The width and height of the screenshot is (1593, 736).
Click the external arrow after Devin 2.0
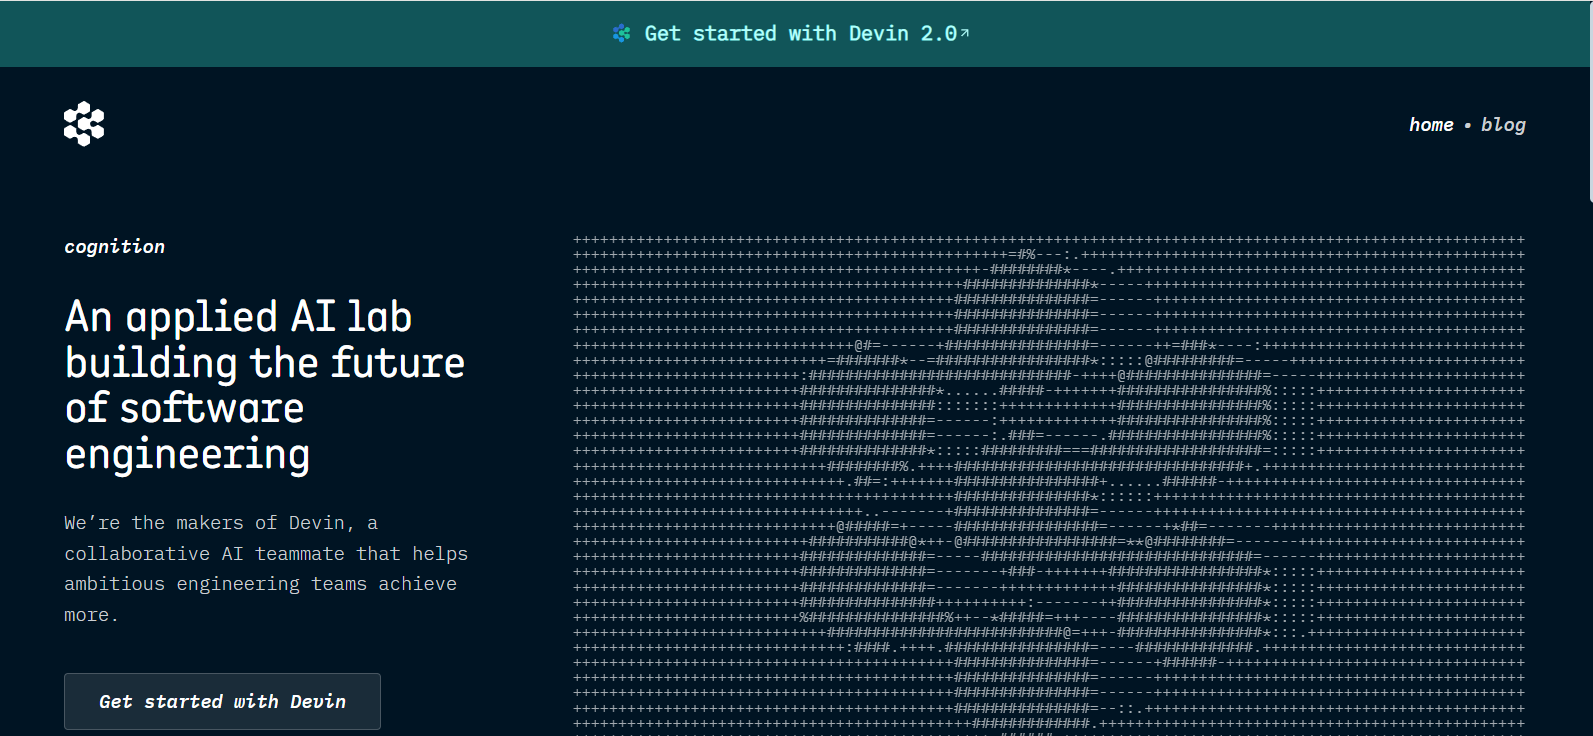click(965, 33)
